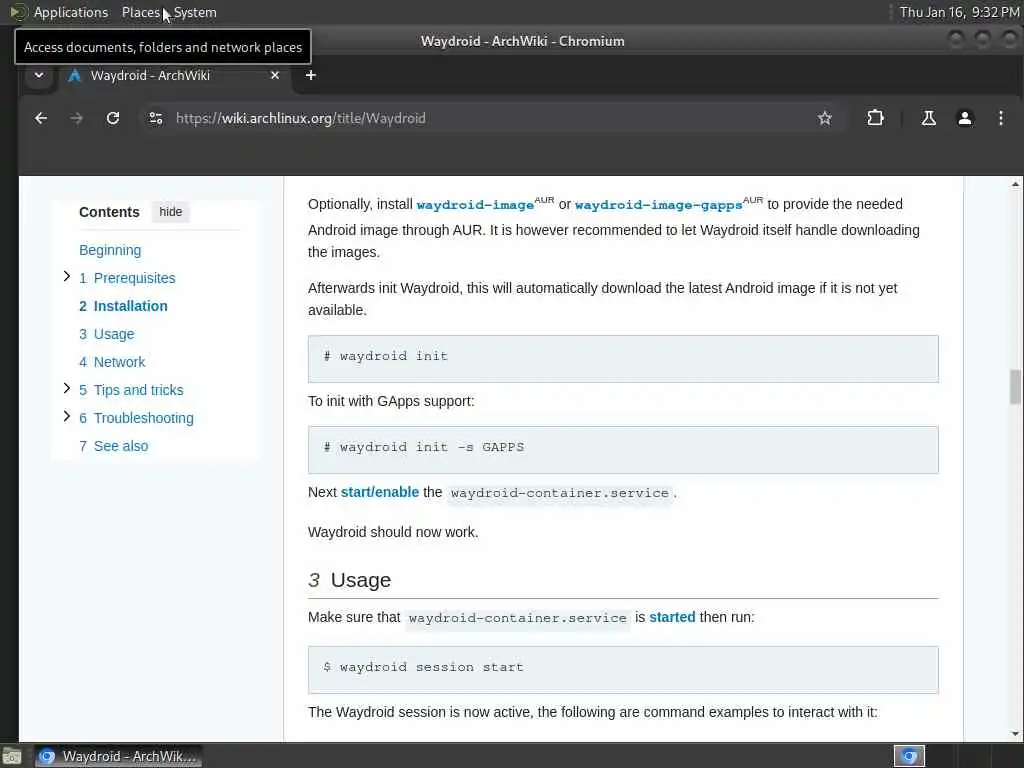The height and width of the screenshot is (768, 1024).
Task: Bookmark this page with the star
Action: point(825,118)
